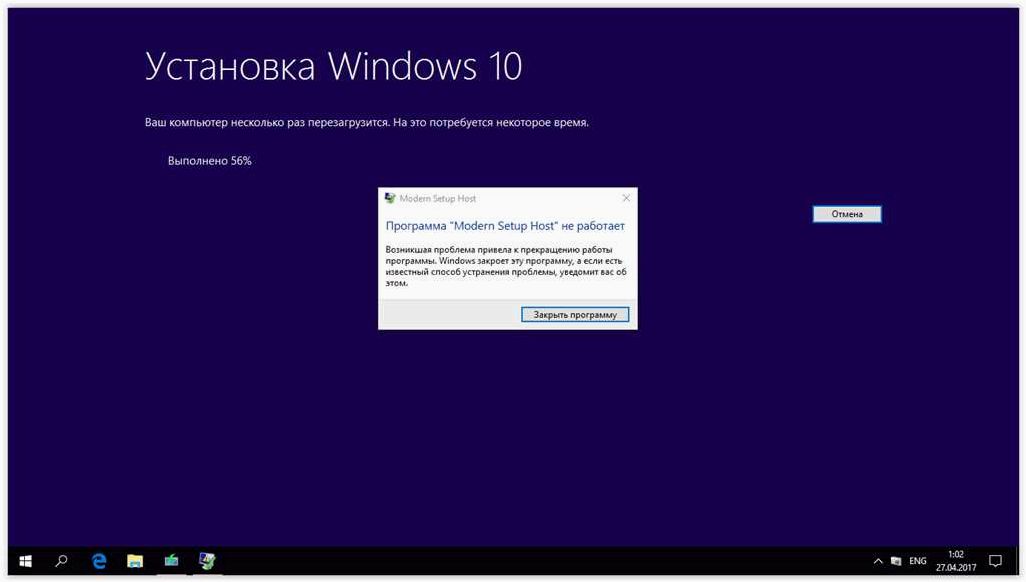Click 'Ваш компьютер несколько раз перезагрузится' text
The width and height of the screenshot is (1026, 582).
pyautogui.click(x=266, y=122)
